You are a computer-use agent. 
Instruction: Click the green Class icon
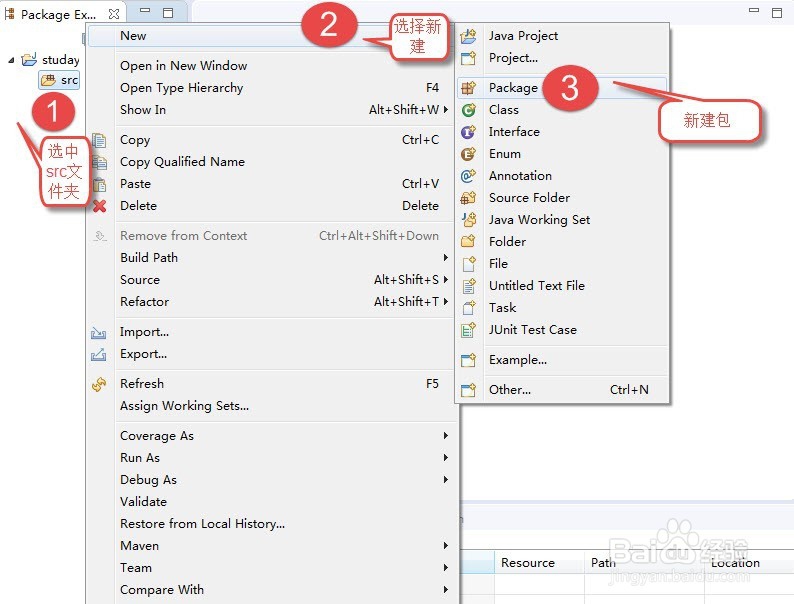pyautogui.click(x=468, y=110)
